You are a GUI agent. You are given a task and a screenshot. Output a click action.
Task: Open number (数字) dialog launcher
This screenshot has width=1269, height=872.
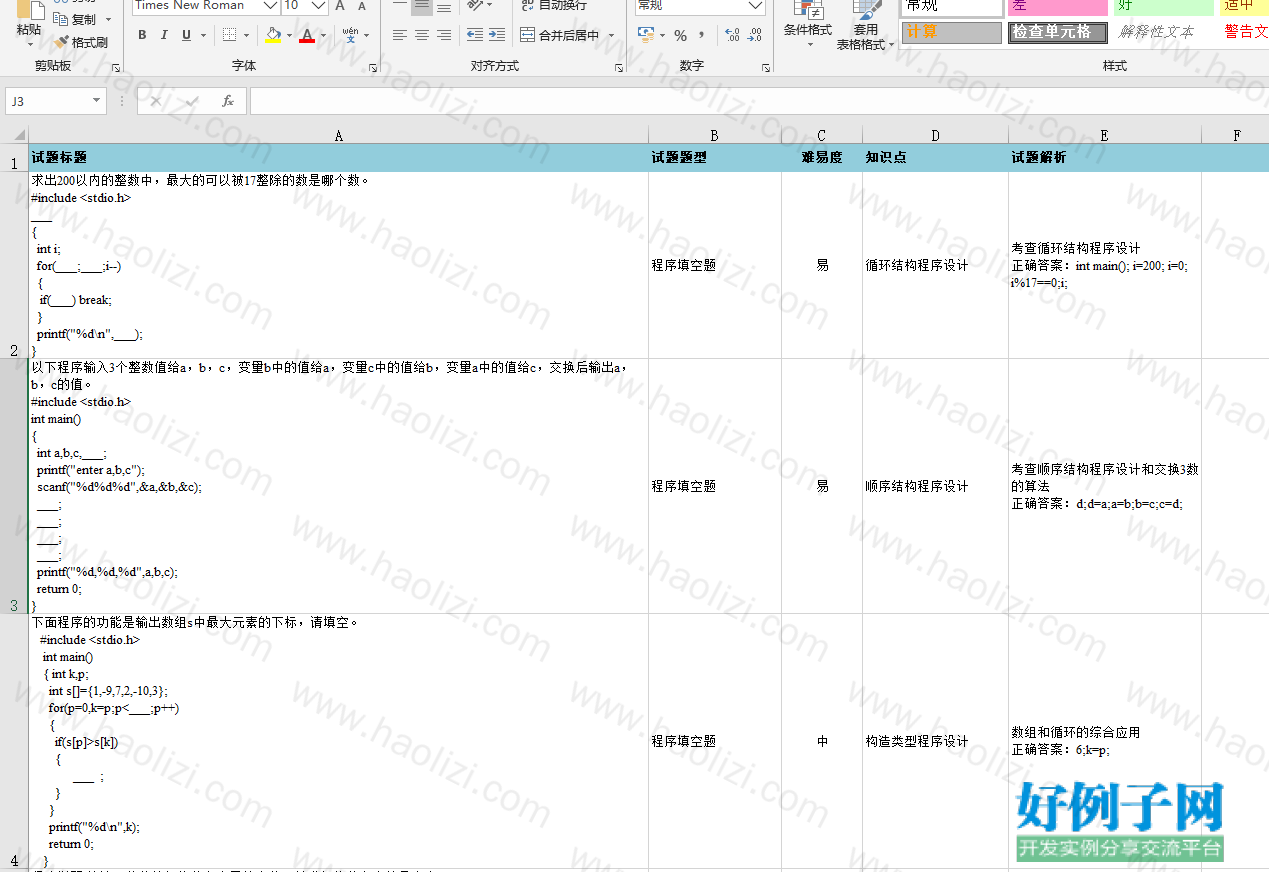click(x=766, y=67)
